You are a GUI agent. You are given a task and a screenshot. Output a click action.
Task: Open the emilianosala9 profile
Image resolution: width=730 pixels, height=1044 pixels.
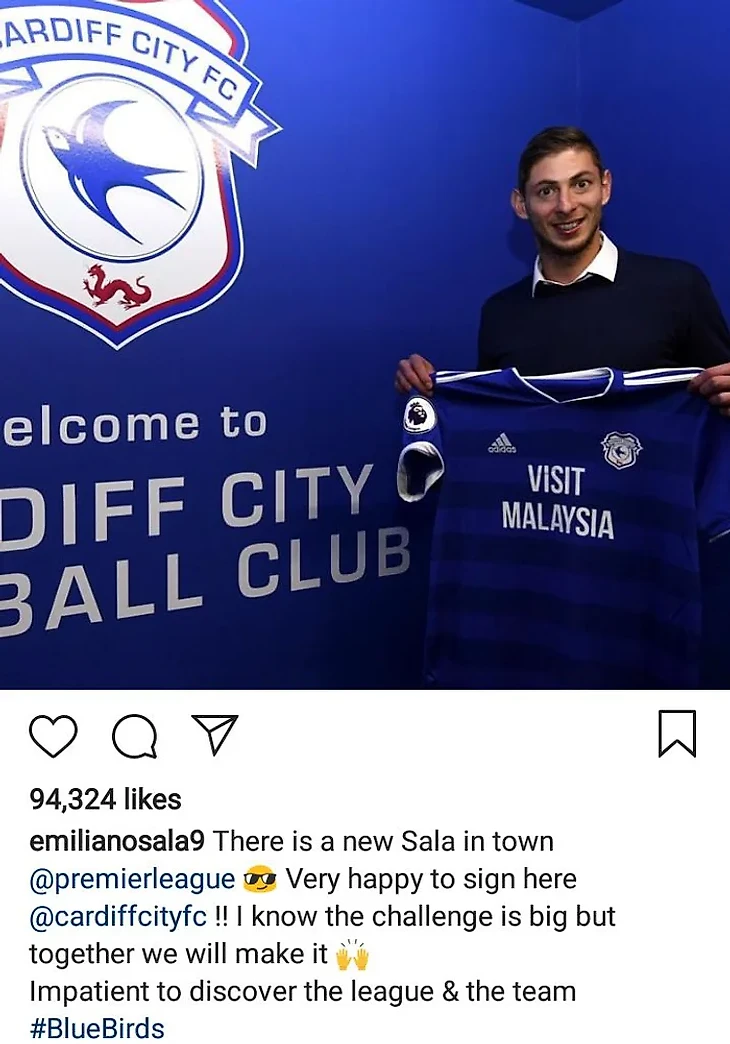[117, 841]
